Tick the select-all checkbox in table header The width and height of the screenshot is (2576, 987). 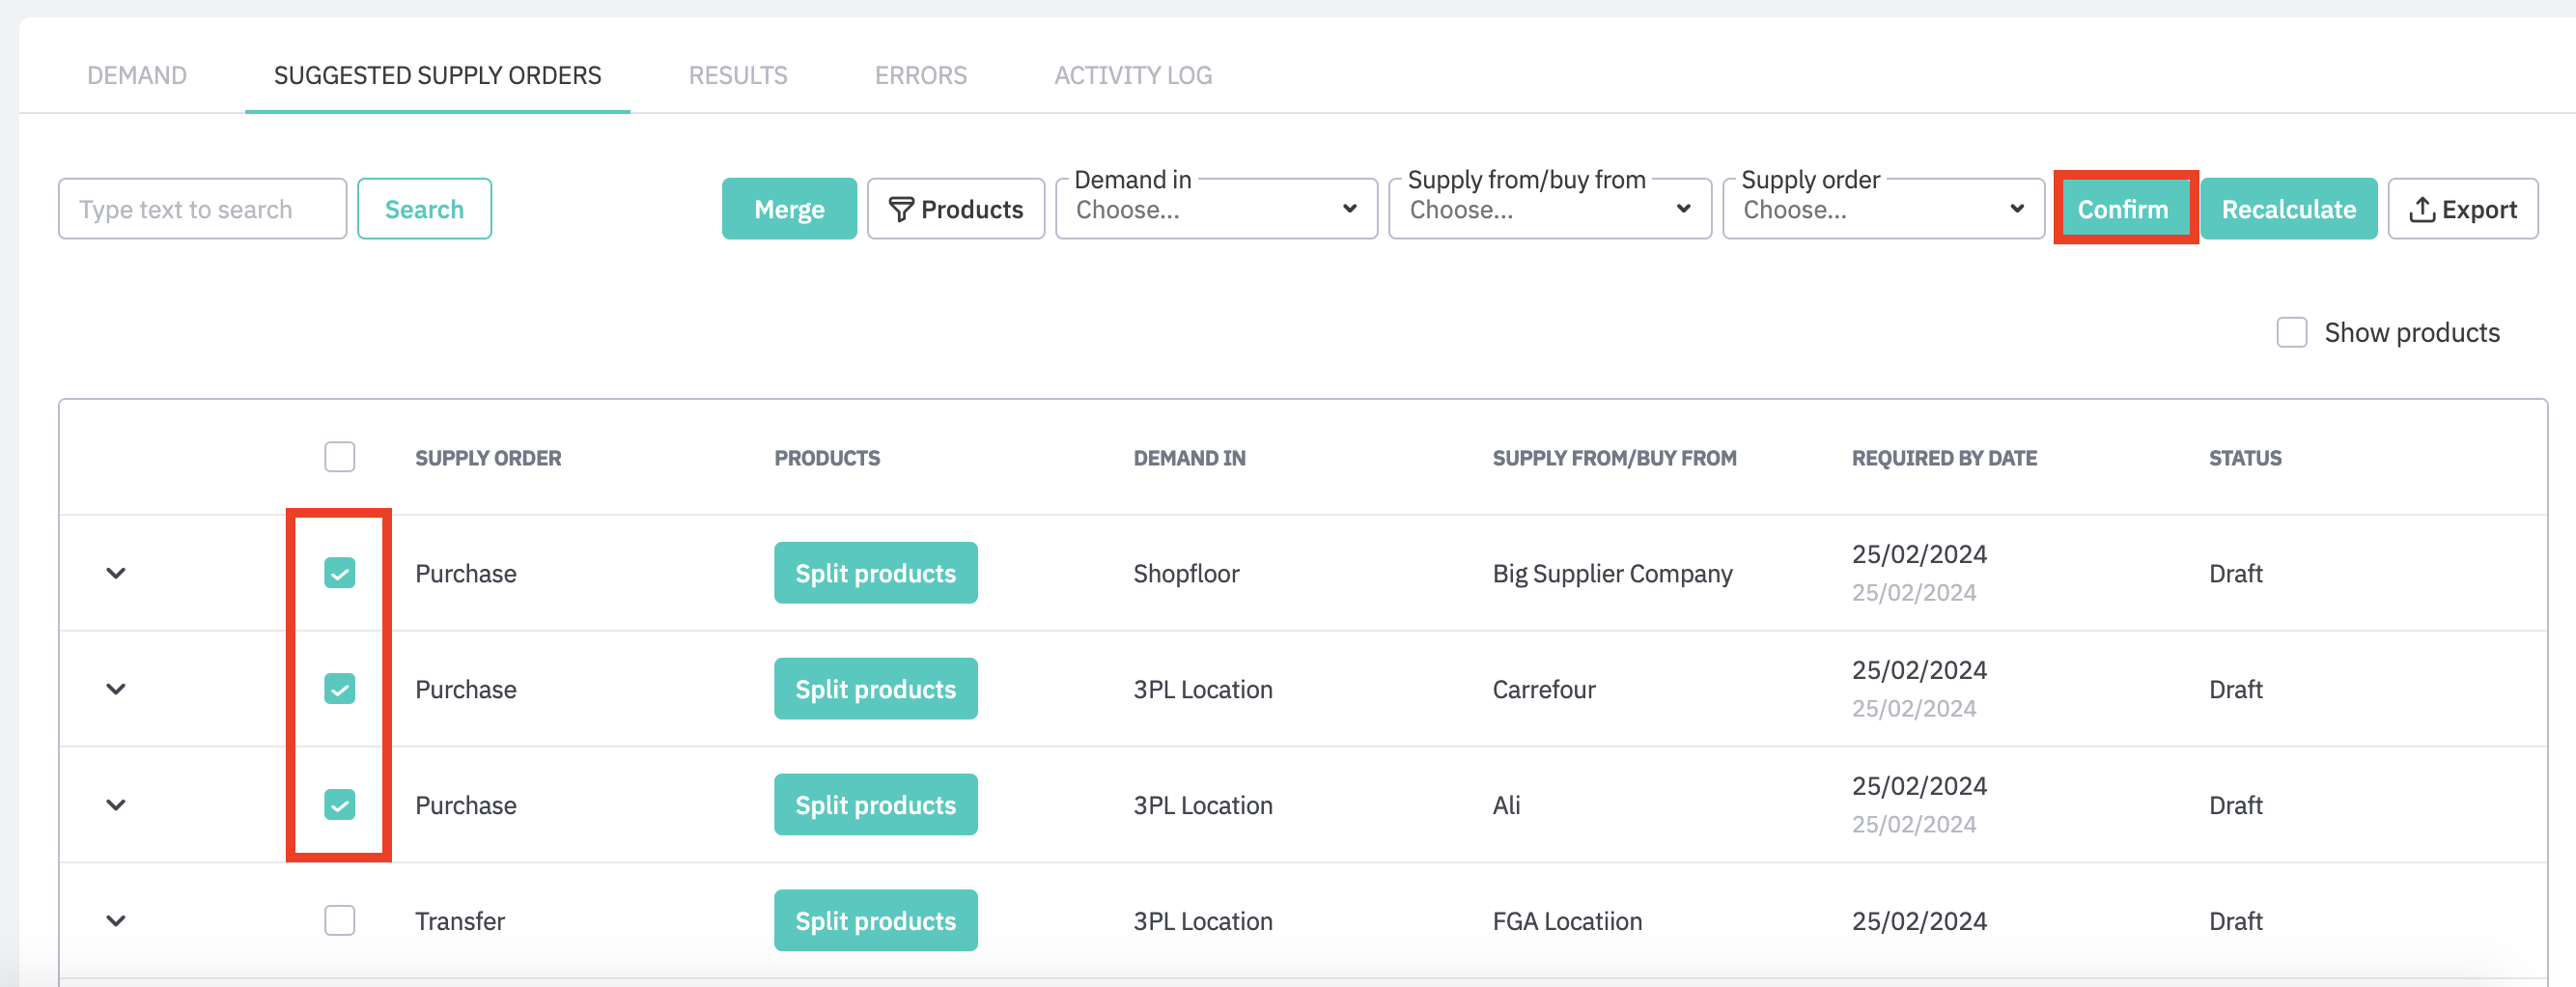pyautogui.click(x=340, y=457)
